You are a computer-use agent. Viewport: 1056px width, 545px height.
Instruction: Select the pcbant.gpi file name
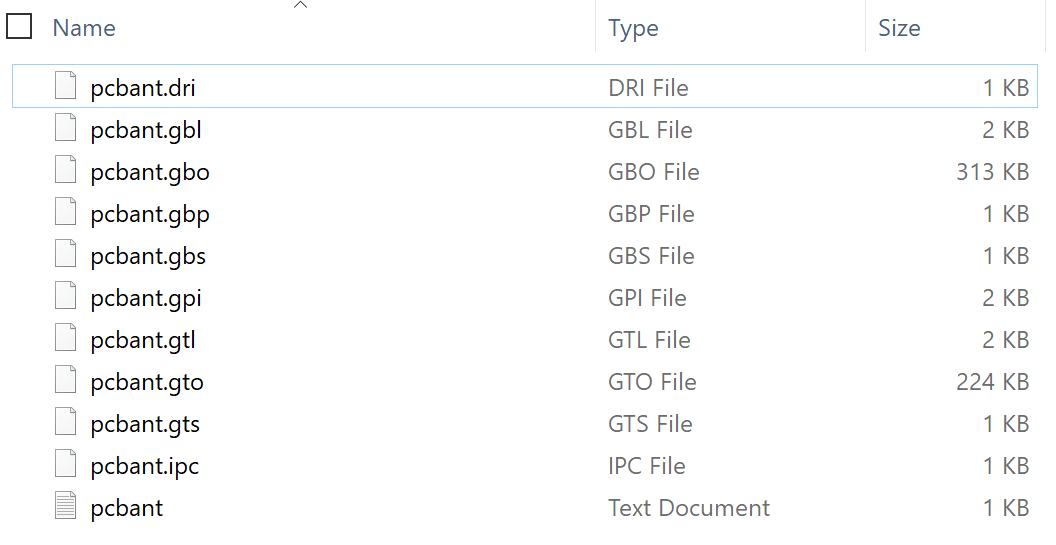coord(146,298)
